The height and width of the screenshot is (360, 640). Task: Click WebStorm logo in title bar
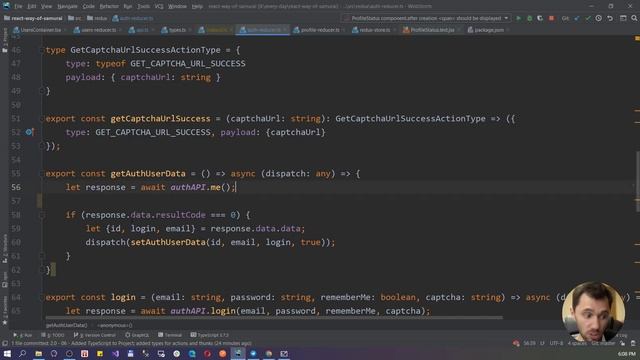tap(6, 6)
